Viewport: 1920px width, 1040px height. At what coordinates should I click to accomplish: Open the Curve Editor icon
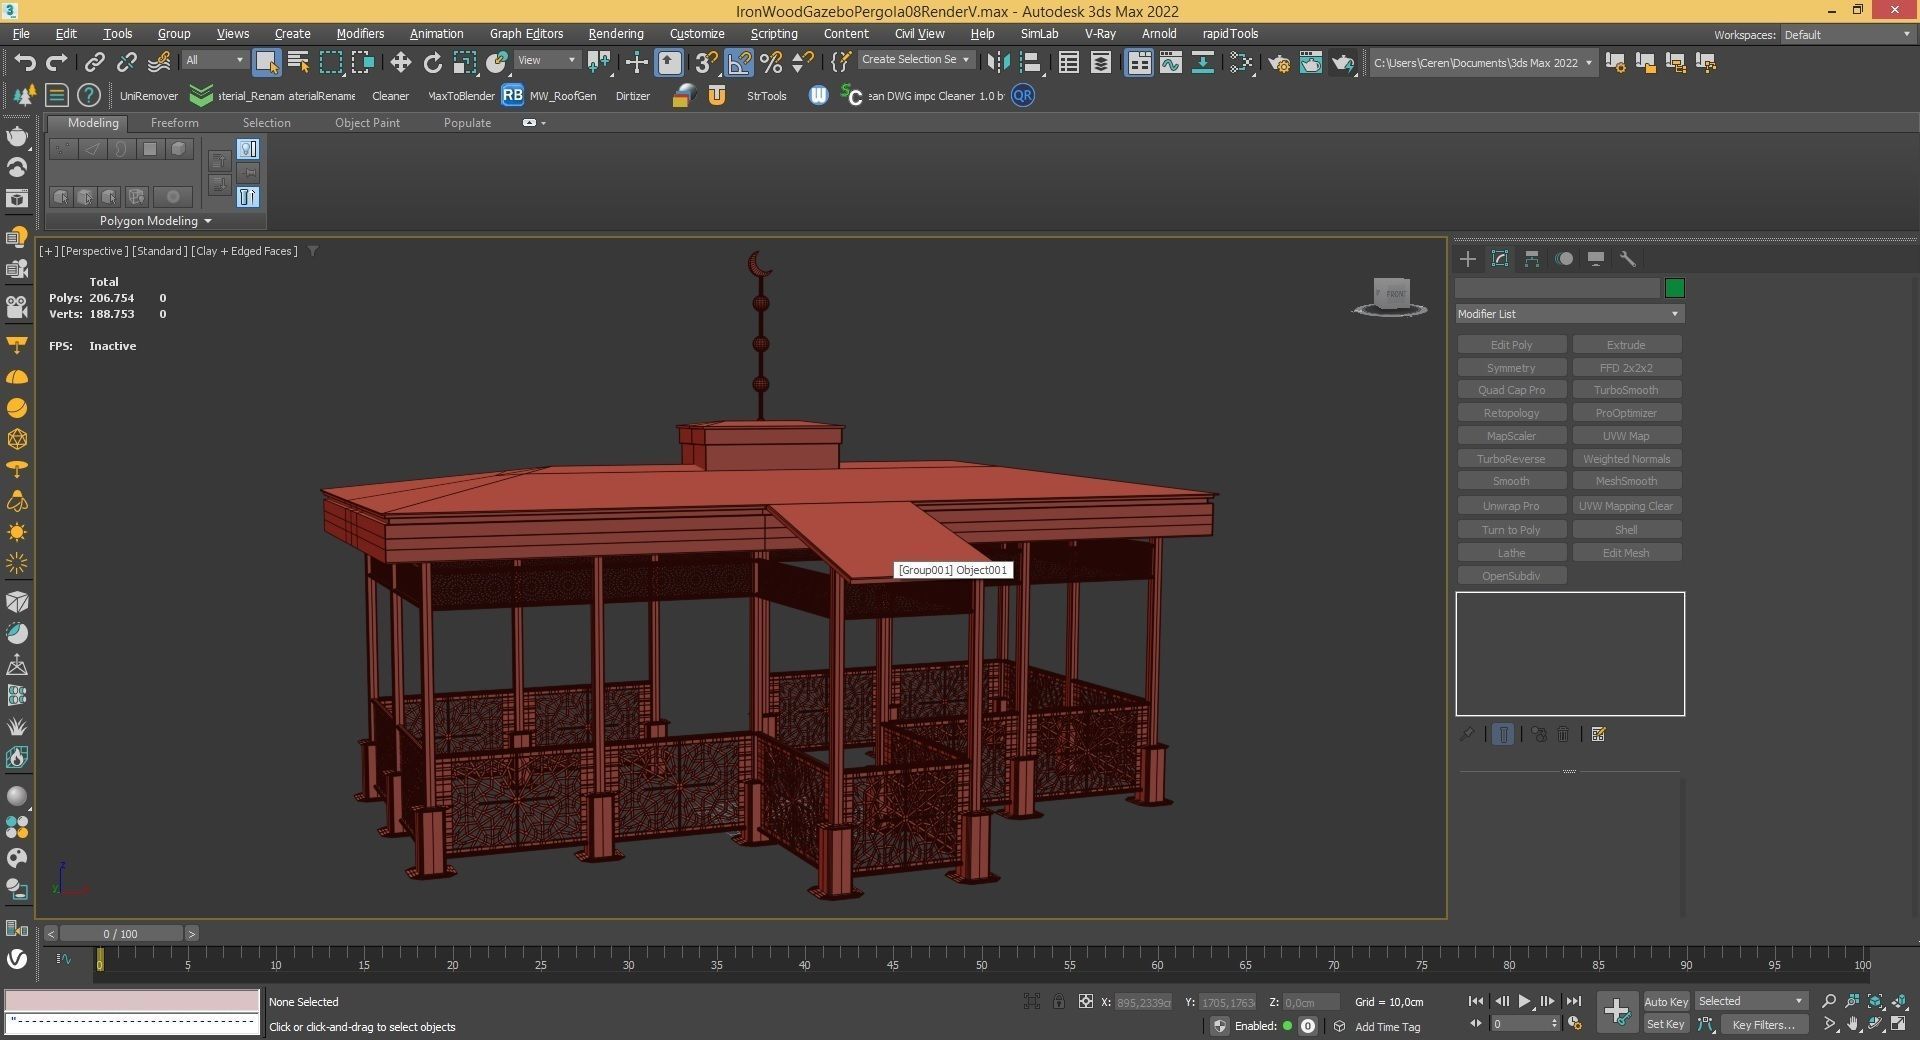tap(1170, 62)
